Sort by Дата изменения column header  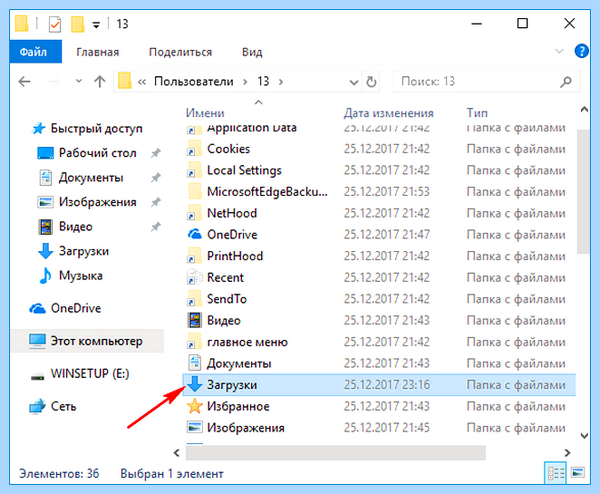coord(388,113)
